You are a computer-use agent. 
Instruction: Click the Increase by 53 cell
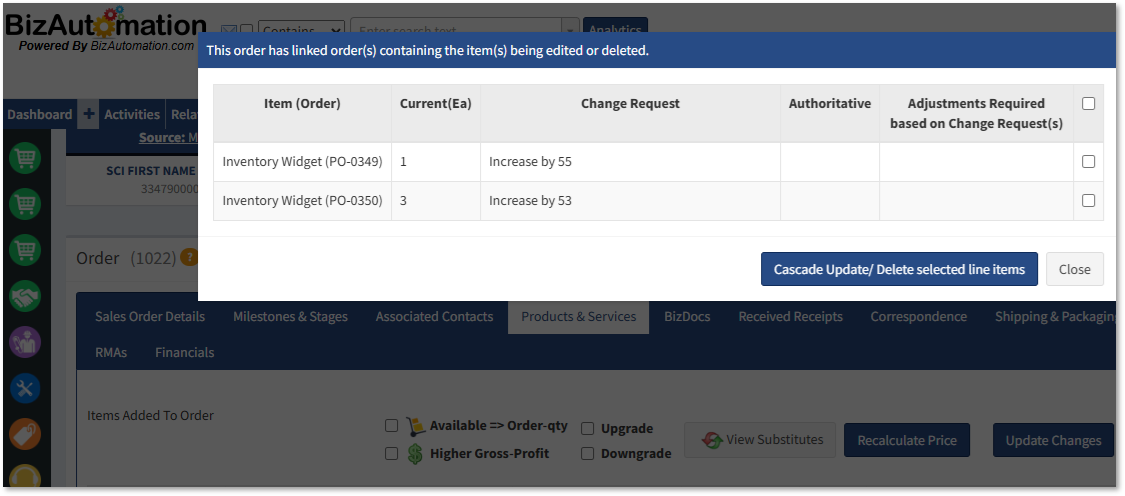(x=631, y=200)
